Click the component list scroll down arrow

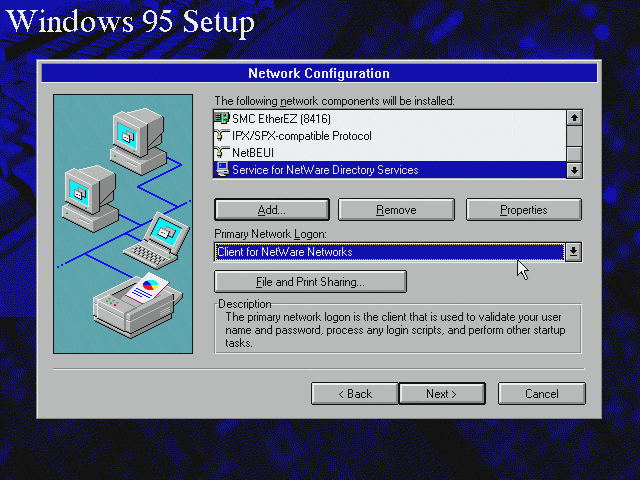pos(574,170)
